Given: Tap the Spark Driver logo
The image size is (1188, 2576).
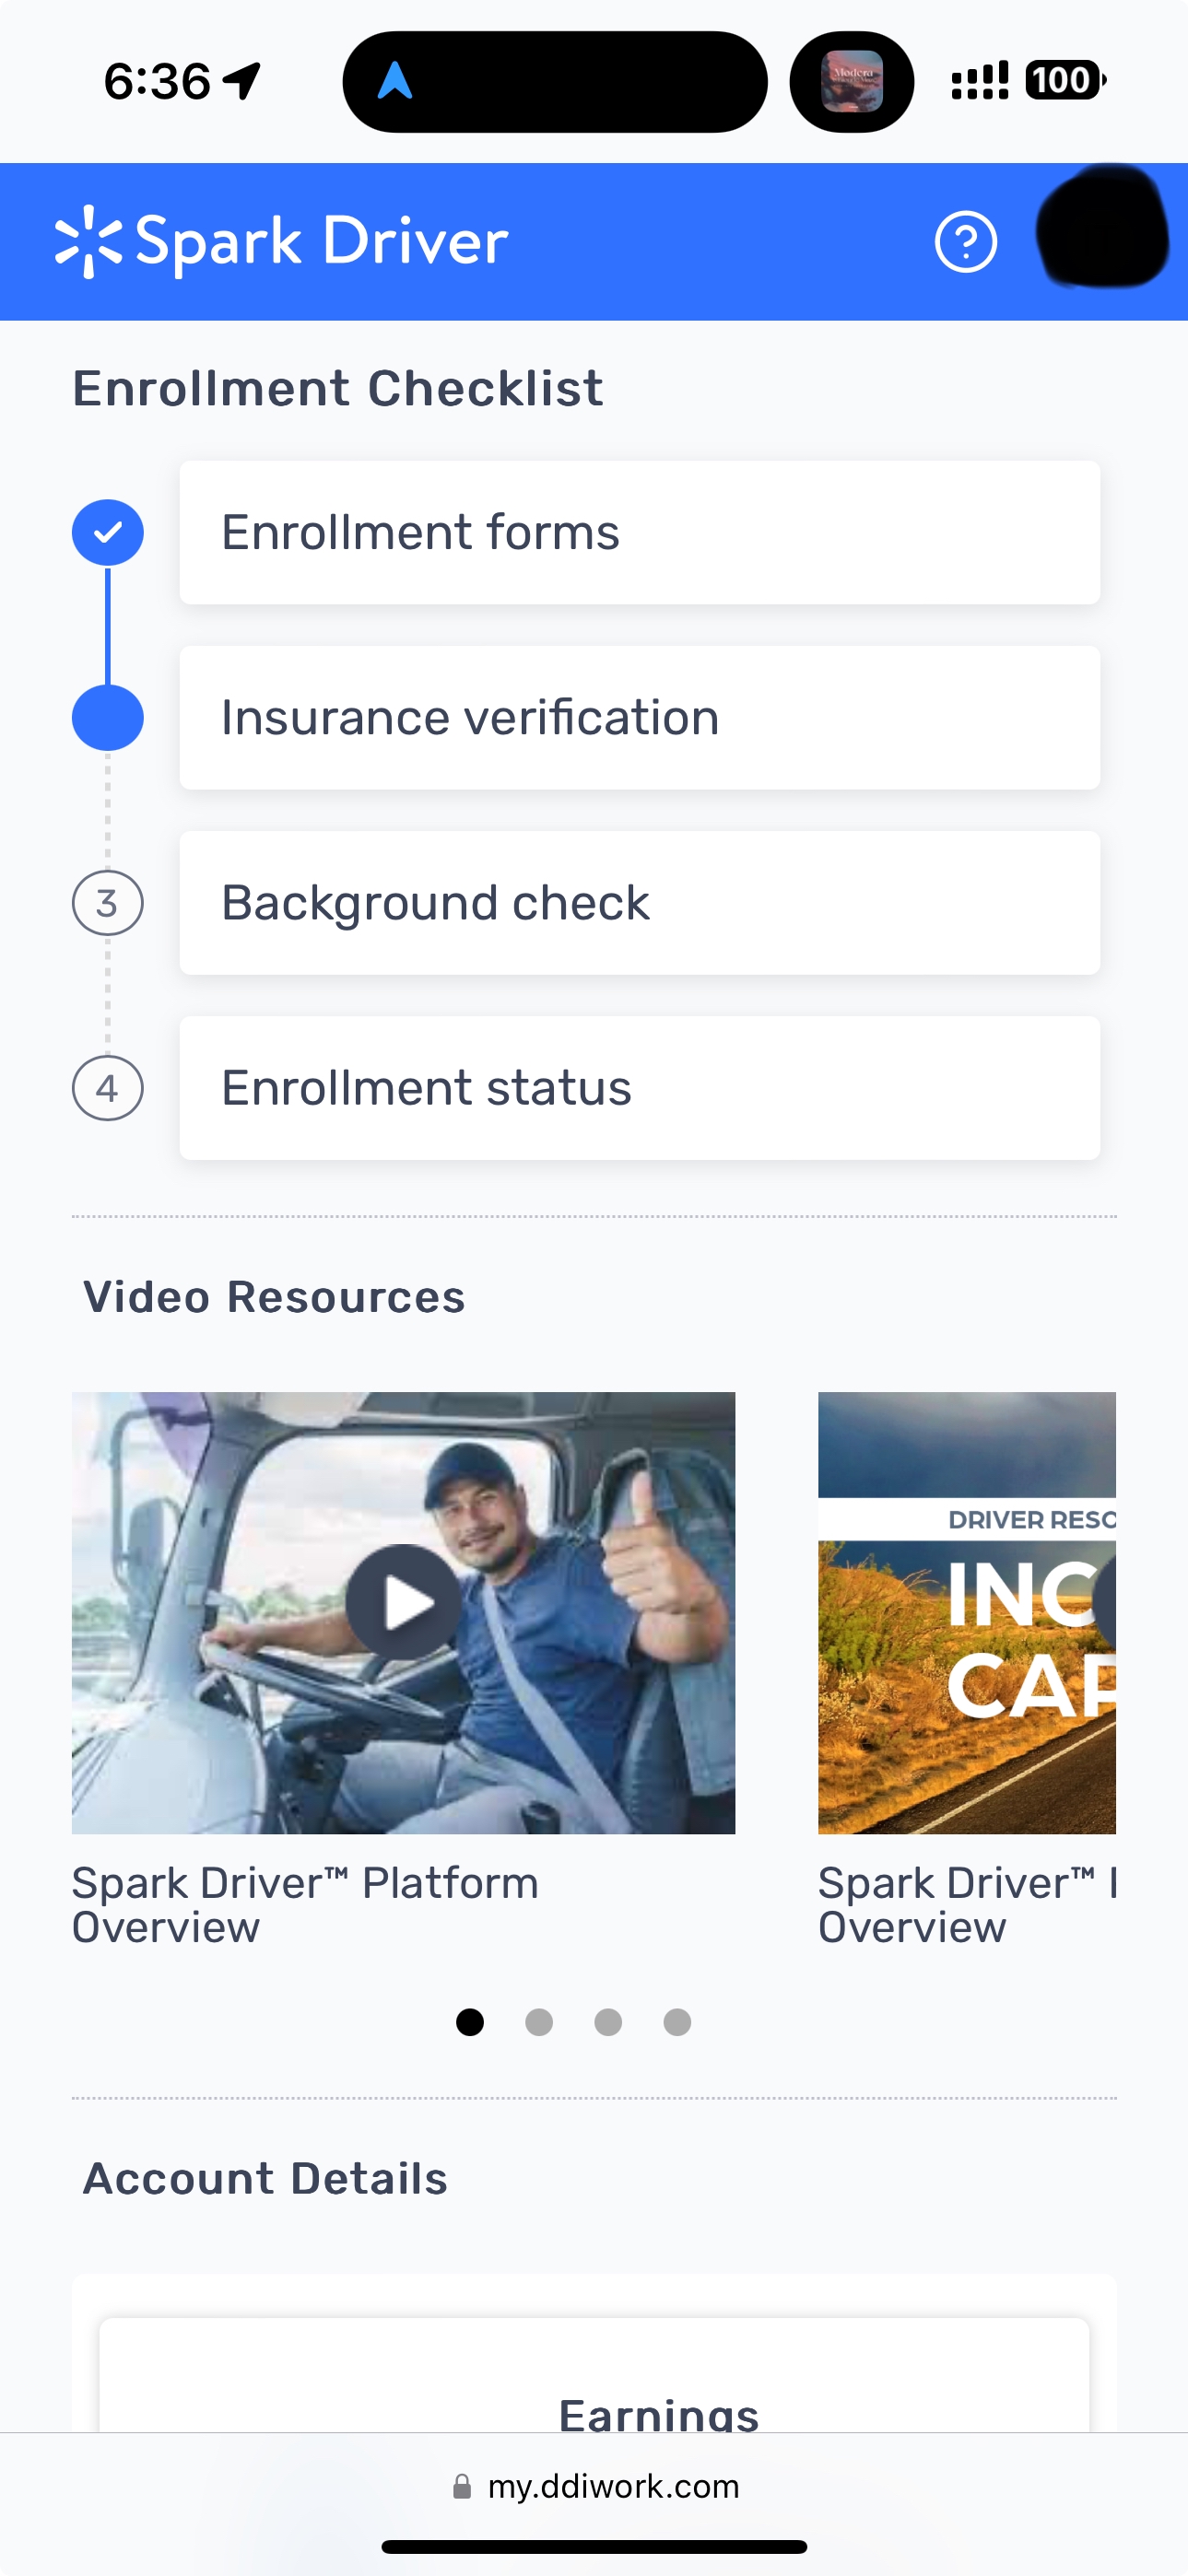Looking at the screenshot, I should (x=281, y=242).
